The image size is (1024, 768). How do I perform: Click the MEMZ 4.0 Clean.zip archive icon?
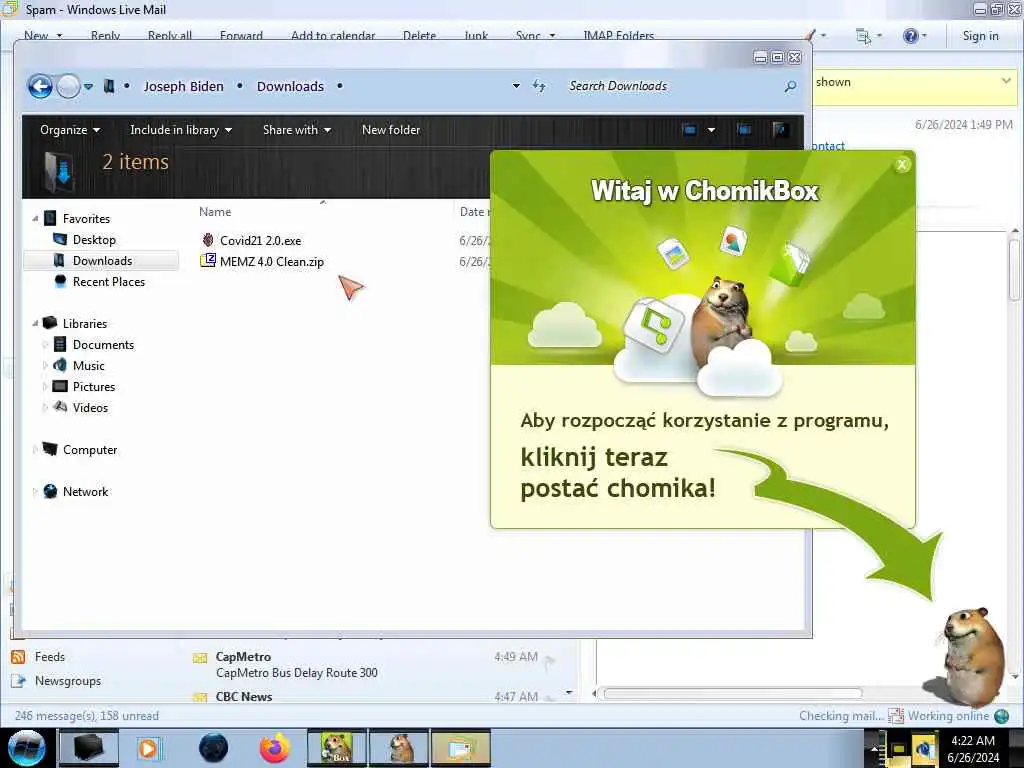pyautogui.click(x=208, y=261)
